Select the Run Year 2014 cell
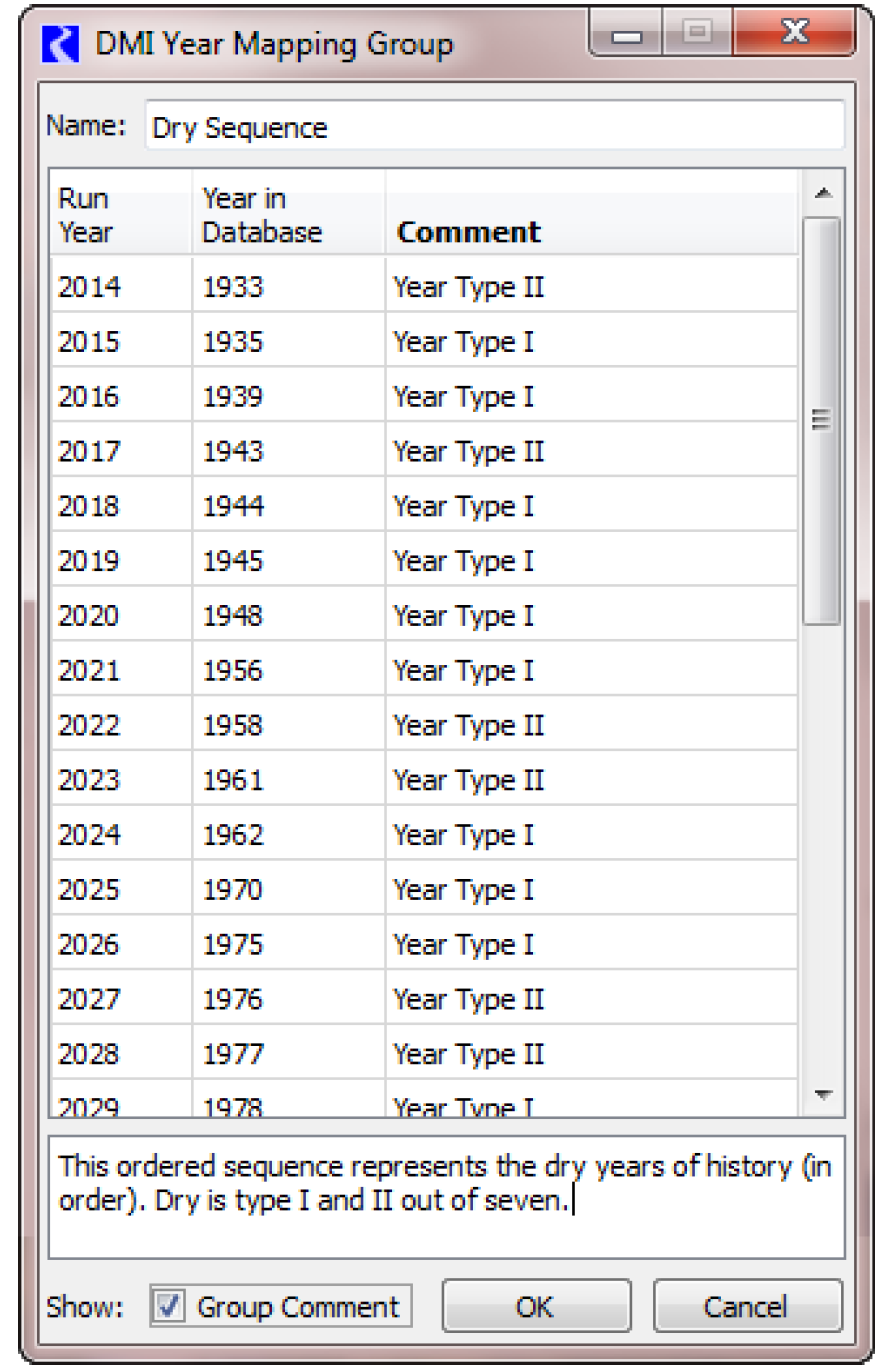 pyautogui.click(x=120, y=288)
